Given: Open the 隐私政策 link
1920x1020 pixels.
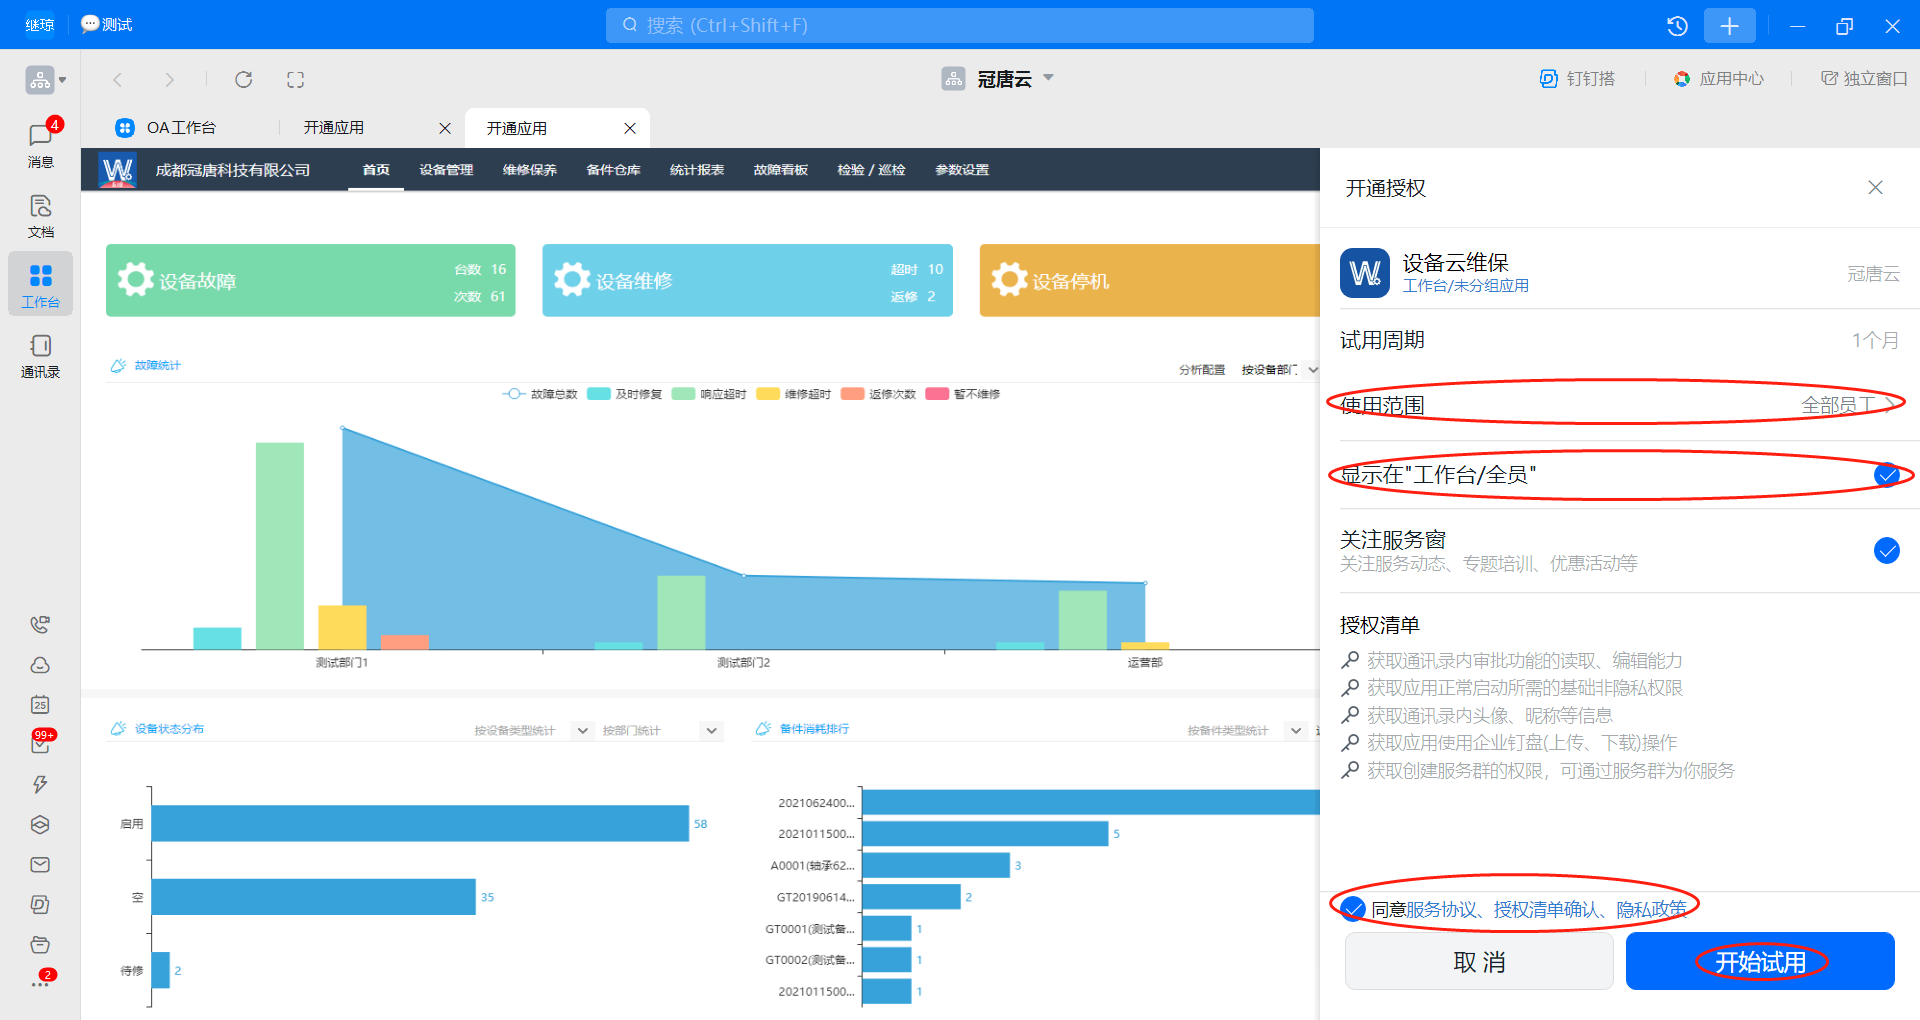Looking at the screenshot, I should point(1651,909).
